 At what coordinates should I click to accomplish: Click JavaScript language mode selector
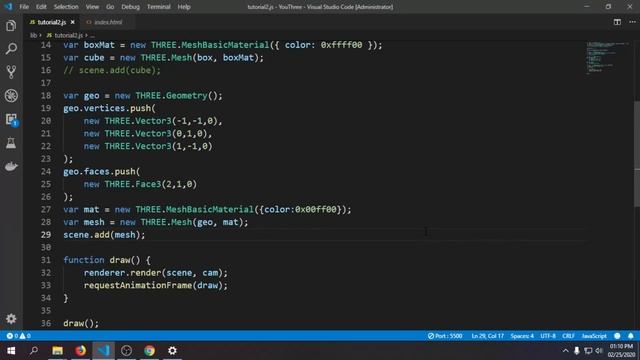coord(594,336)
